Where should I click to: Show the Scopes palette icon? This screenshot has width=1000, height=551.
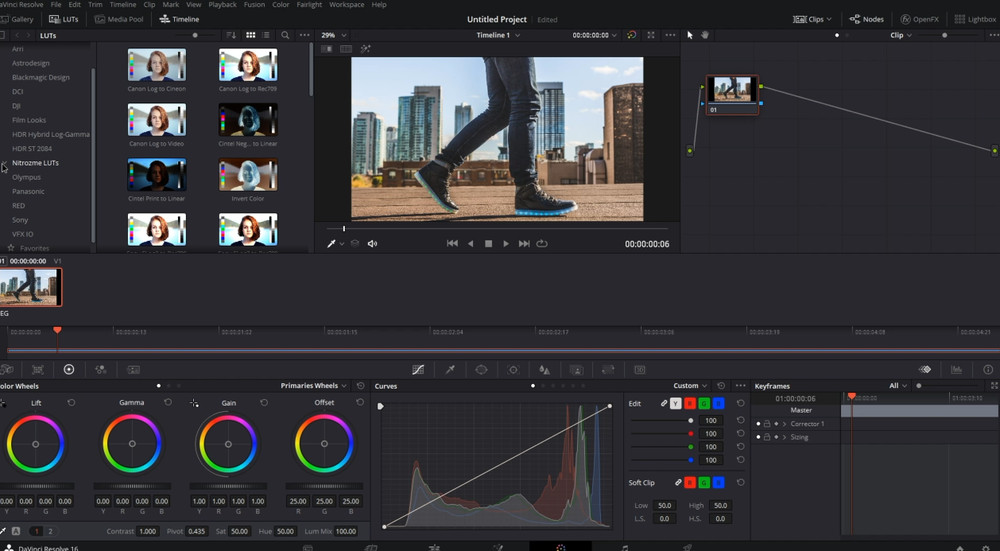click(x=956, y=369)
